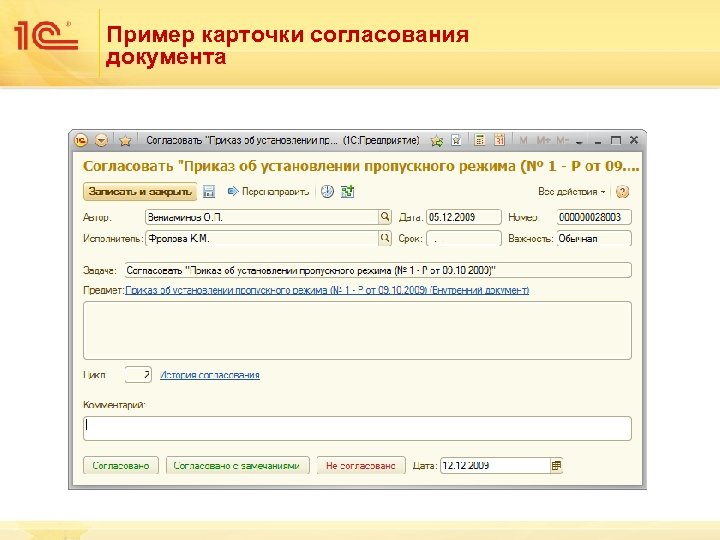
Task: Click the star favorites icon left of window title
Action: [125, 141]
